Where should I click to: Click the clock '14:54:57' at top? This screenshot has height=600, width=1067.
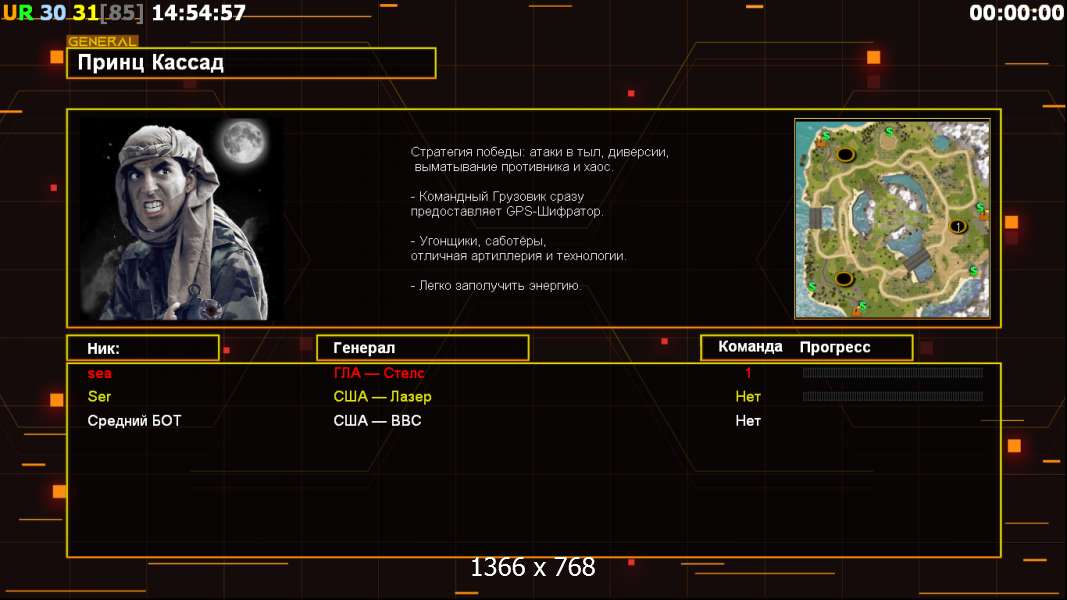coord(198,13)
